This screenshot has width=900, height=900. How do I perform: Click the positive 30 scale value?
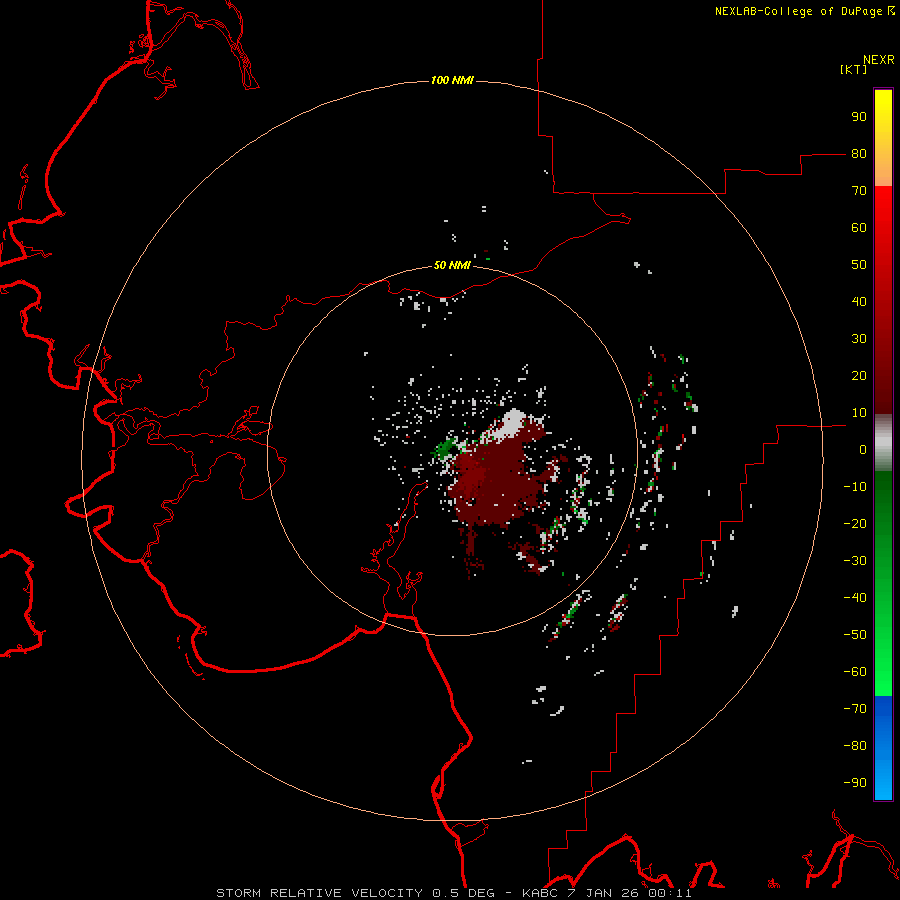tap(859, 339)
